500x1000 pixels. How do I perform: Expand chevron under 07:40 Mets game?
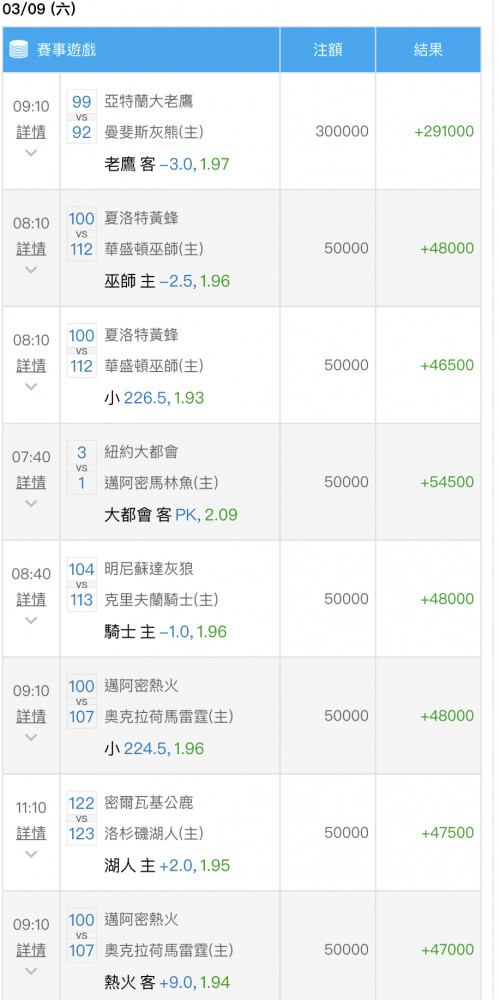(x=31, y=504)
